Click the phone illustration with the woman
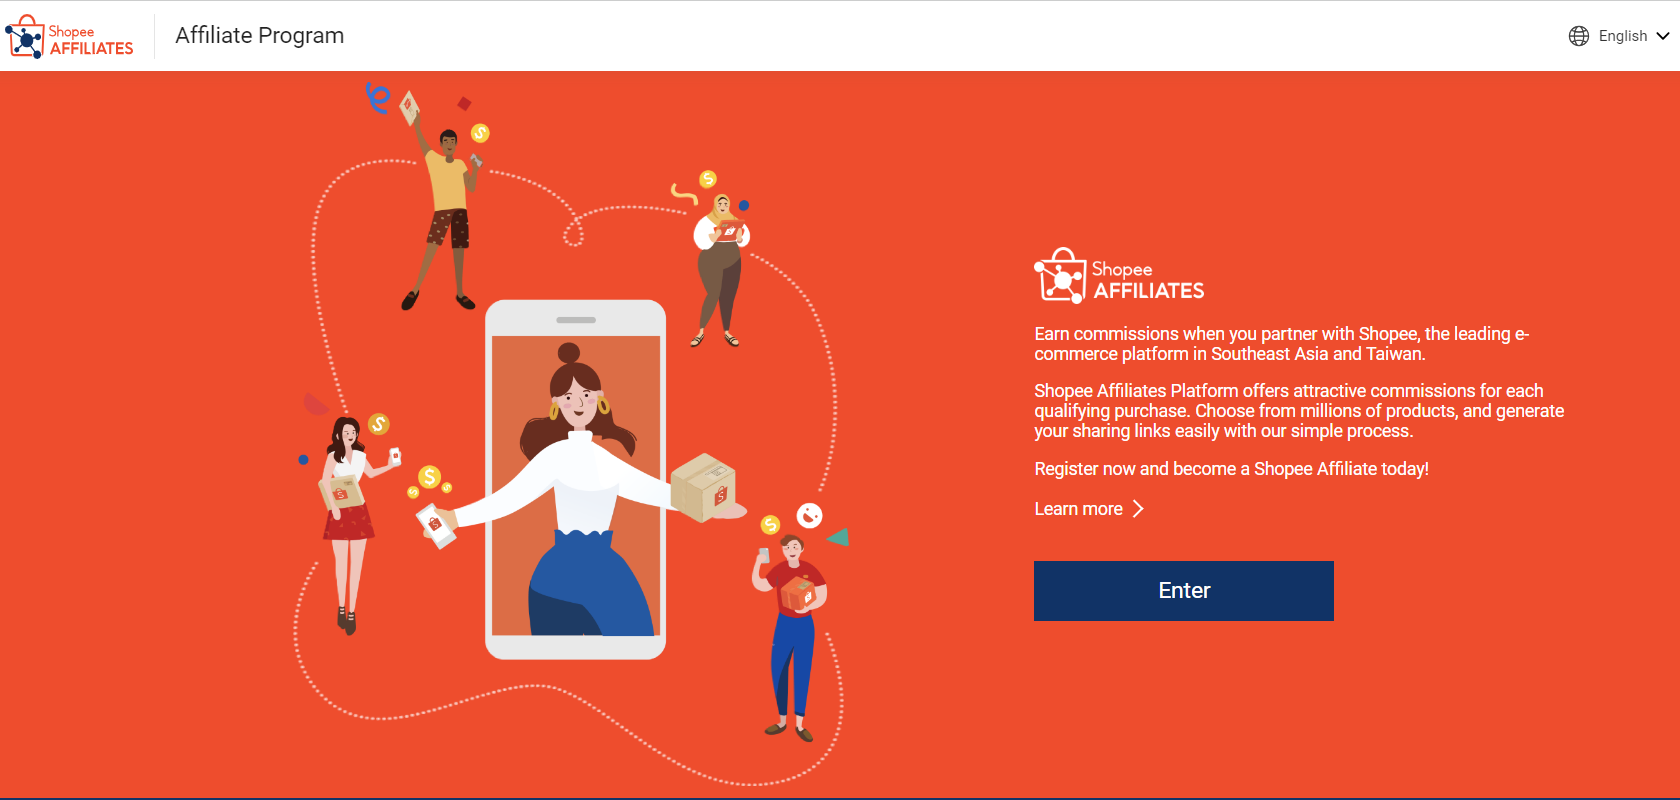Screen dimensions: 1680x800 coord(576,480)
